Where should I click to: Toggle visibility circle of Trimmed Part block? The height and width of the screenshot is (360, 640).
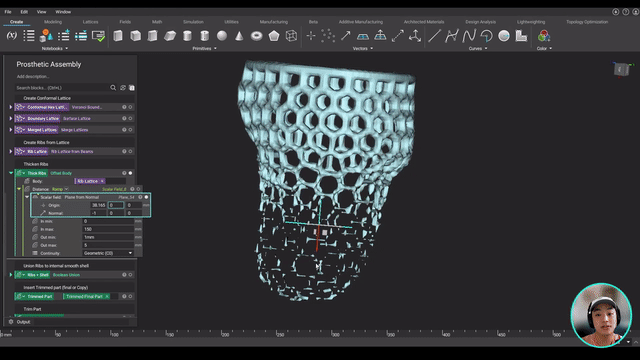coord(131,296)
